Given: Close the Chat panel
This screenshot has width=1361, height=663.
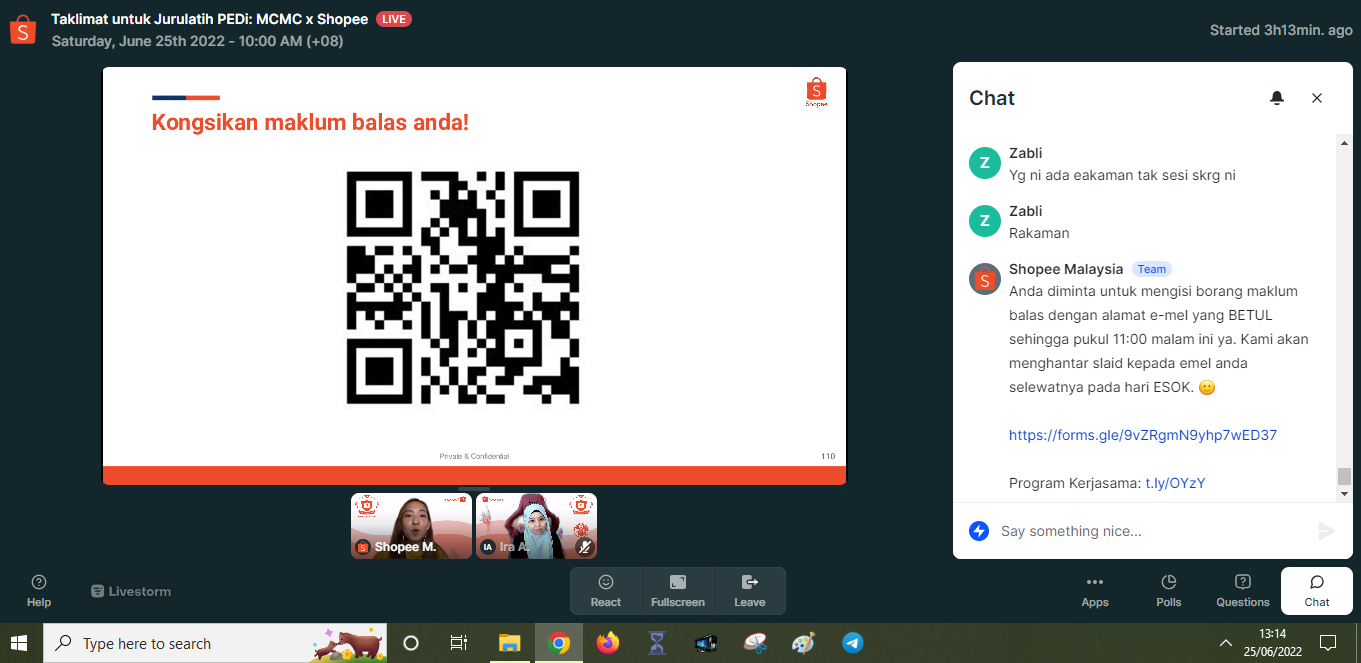Looking at the screenshot, I should (x=1317, y=98).
